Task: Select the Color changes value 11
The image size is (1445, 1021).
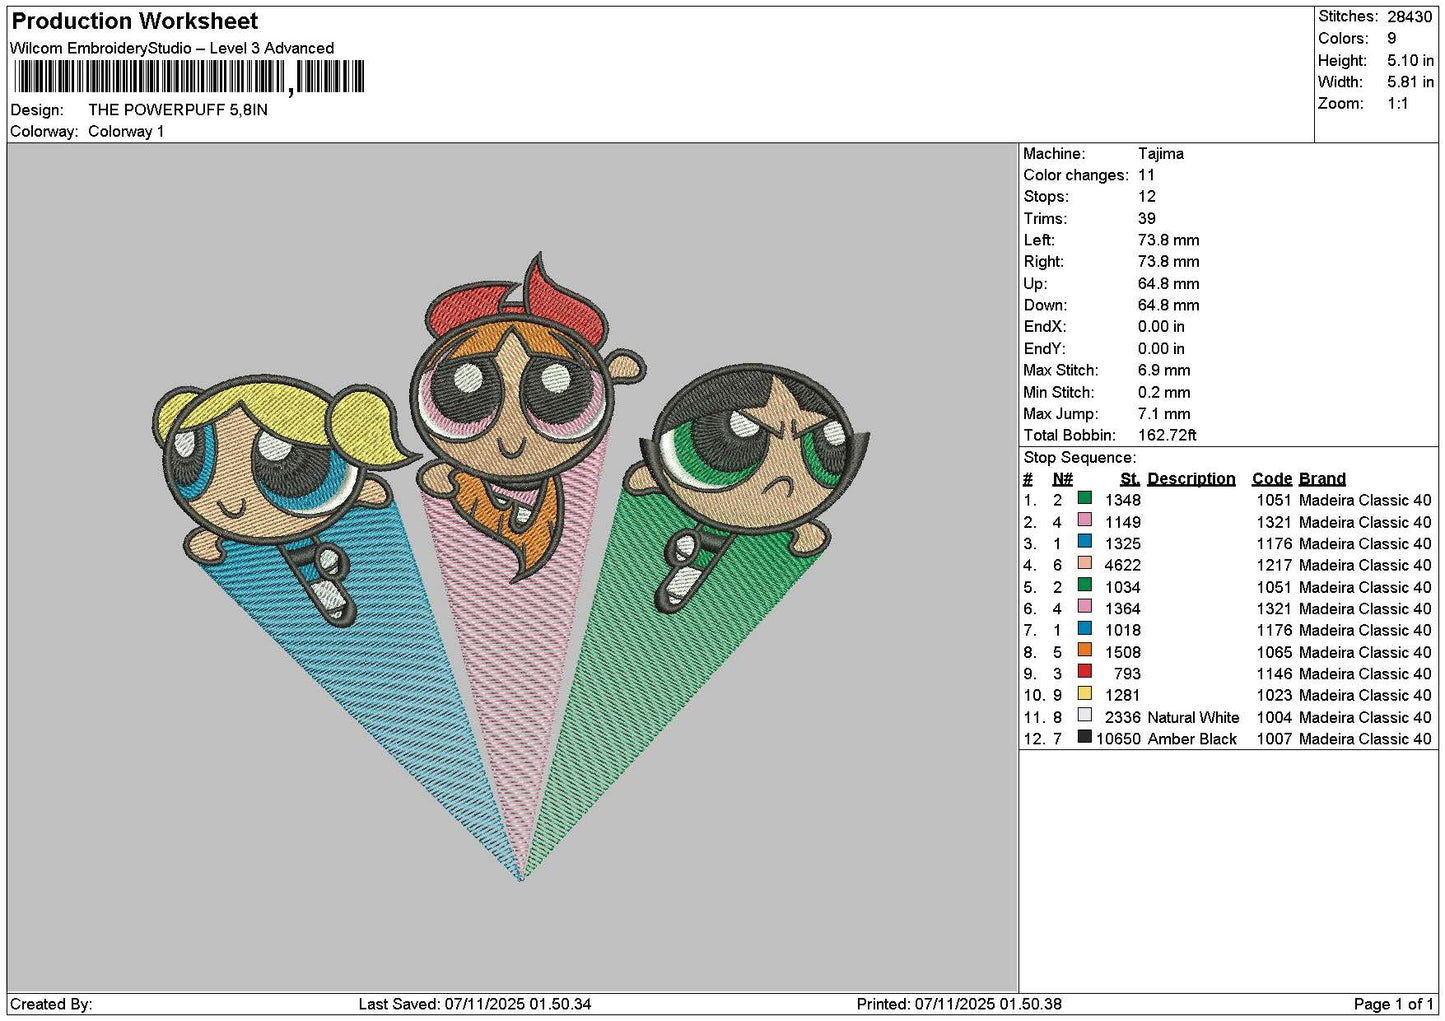Action: coord(1146,176)
